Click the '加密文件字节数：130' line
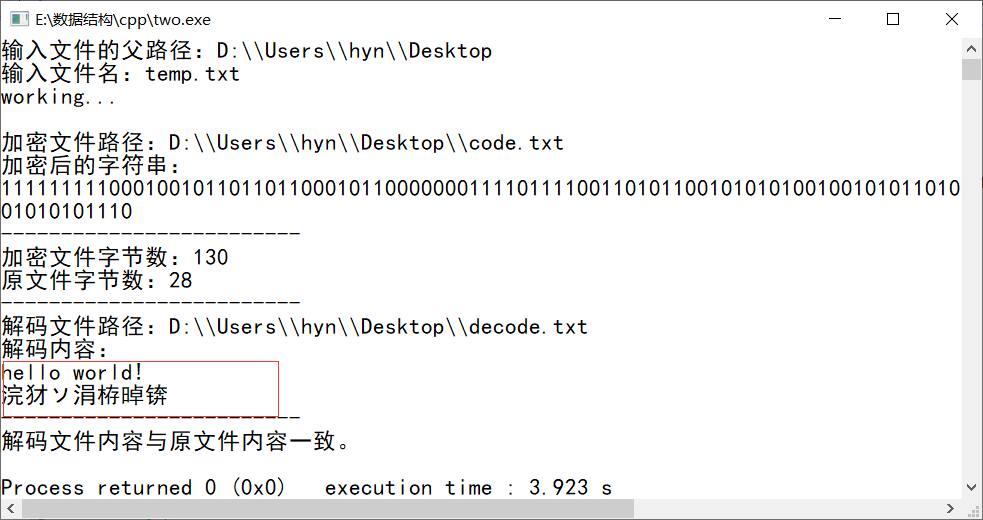This screenshot has height=520, width=983. coord(115,258)
